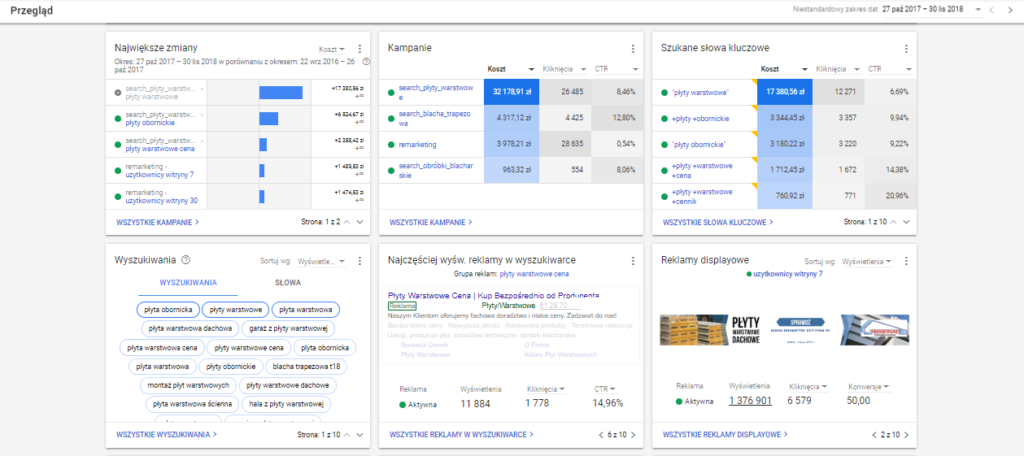Open the Koszt dropdown in Największe zmiany
This screenshot has width=1024, height=456.
(332, 48)
